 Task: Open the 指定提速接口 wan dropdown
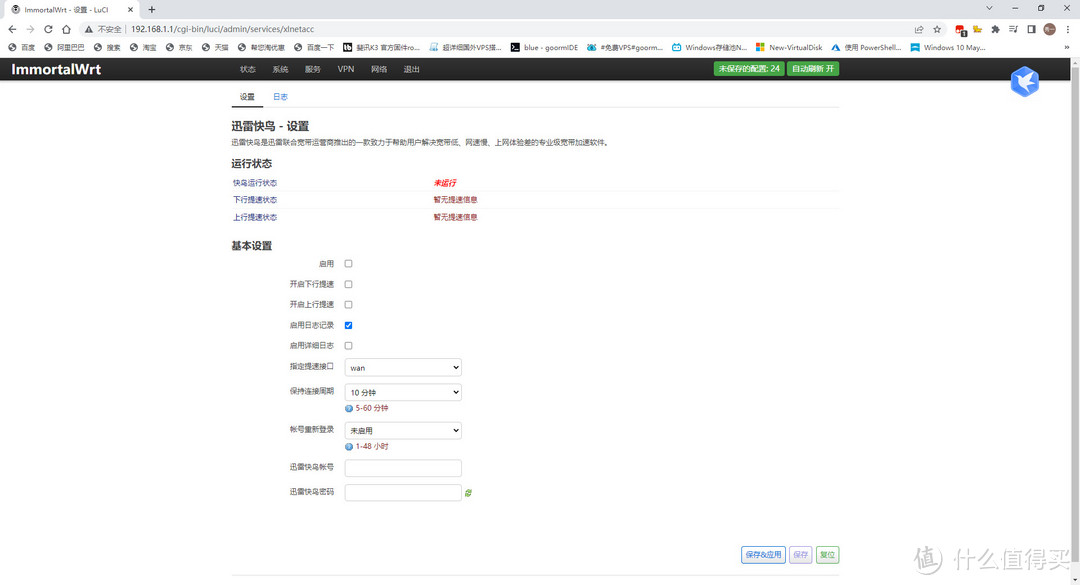click(x=403, y=368)
